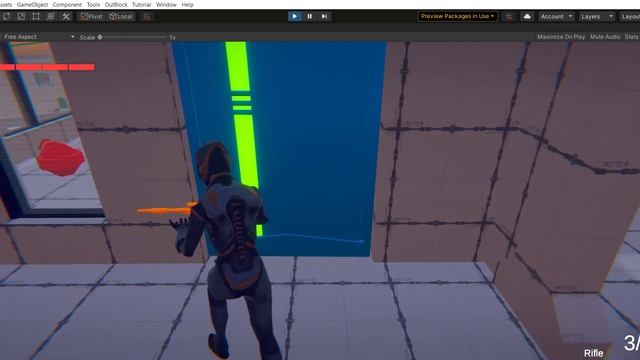Image resolution: width=640 pixels, height=360 pixels.
Task: Open the Collab bug icon
Action: [x=509, y=16]
